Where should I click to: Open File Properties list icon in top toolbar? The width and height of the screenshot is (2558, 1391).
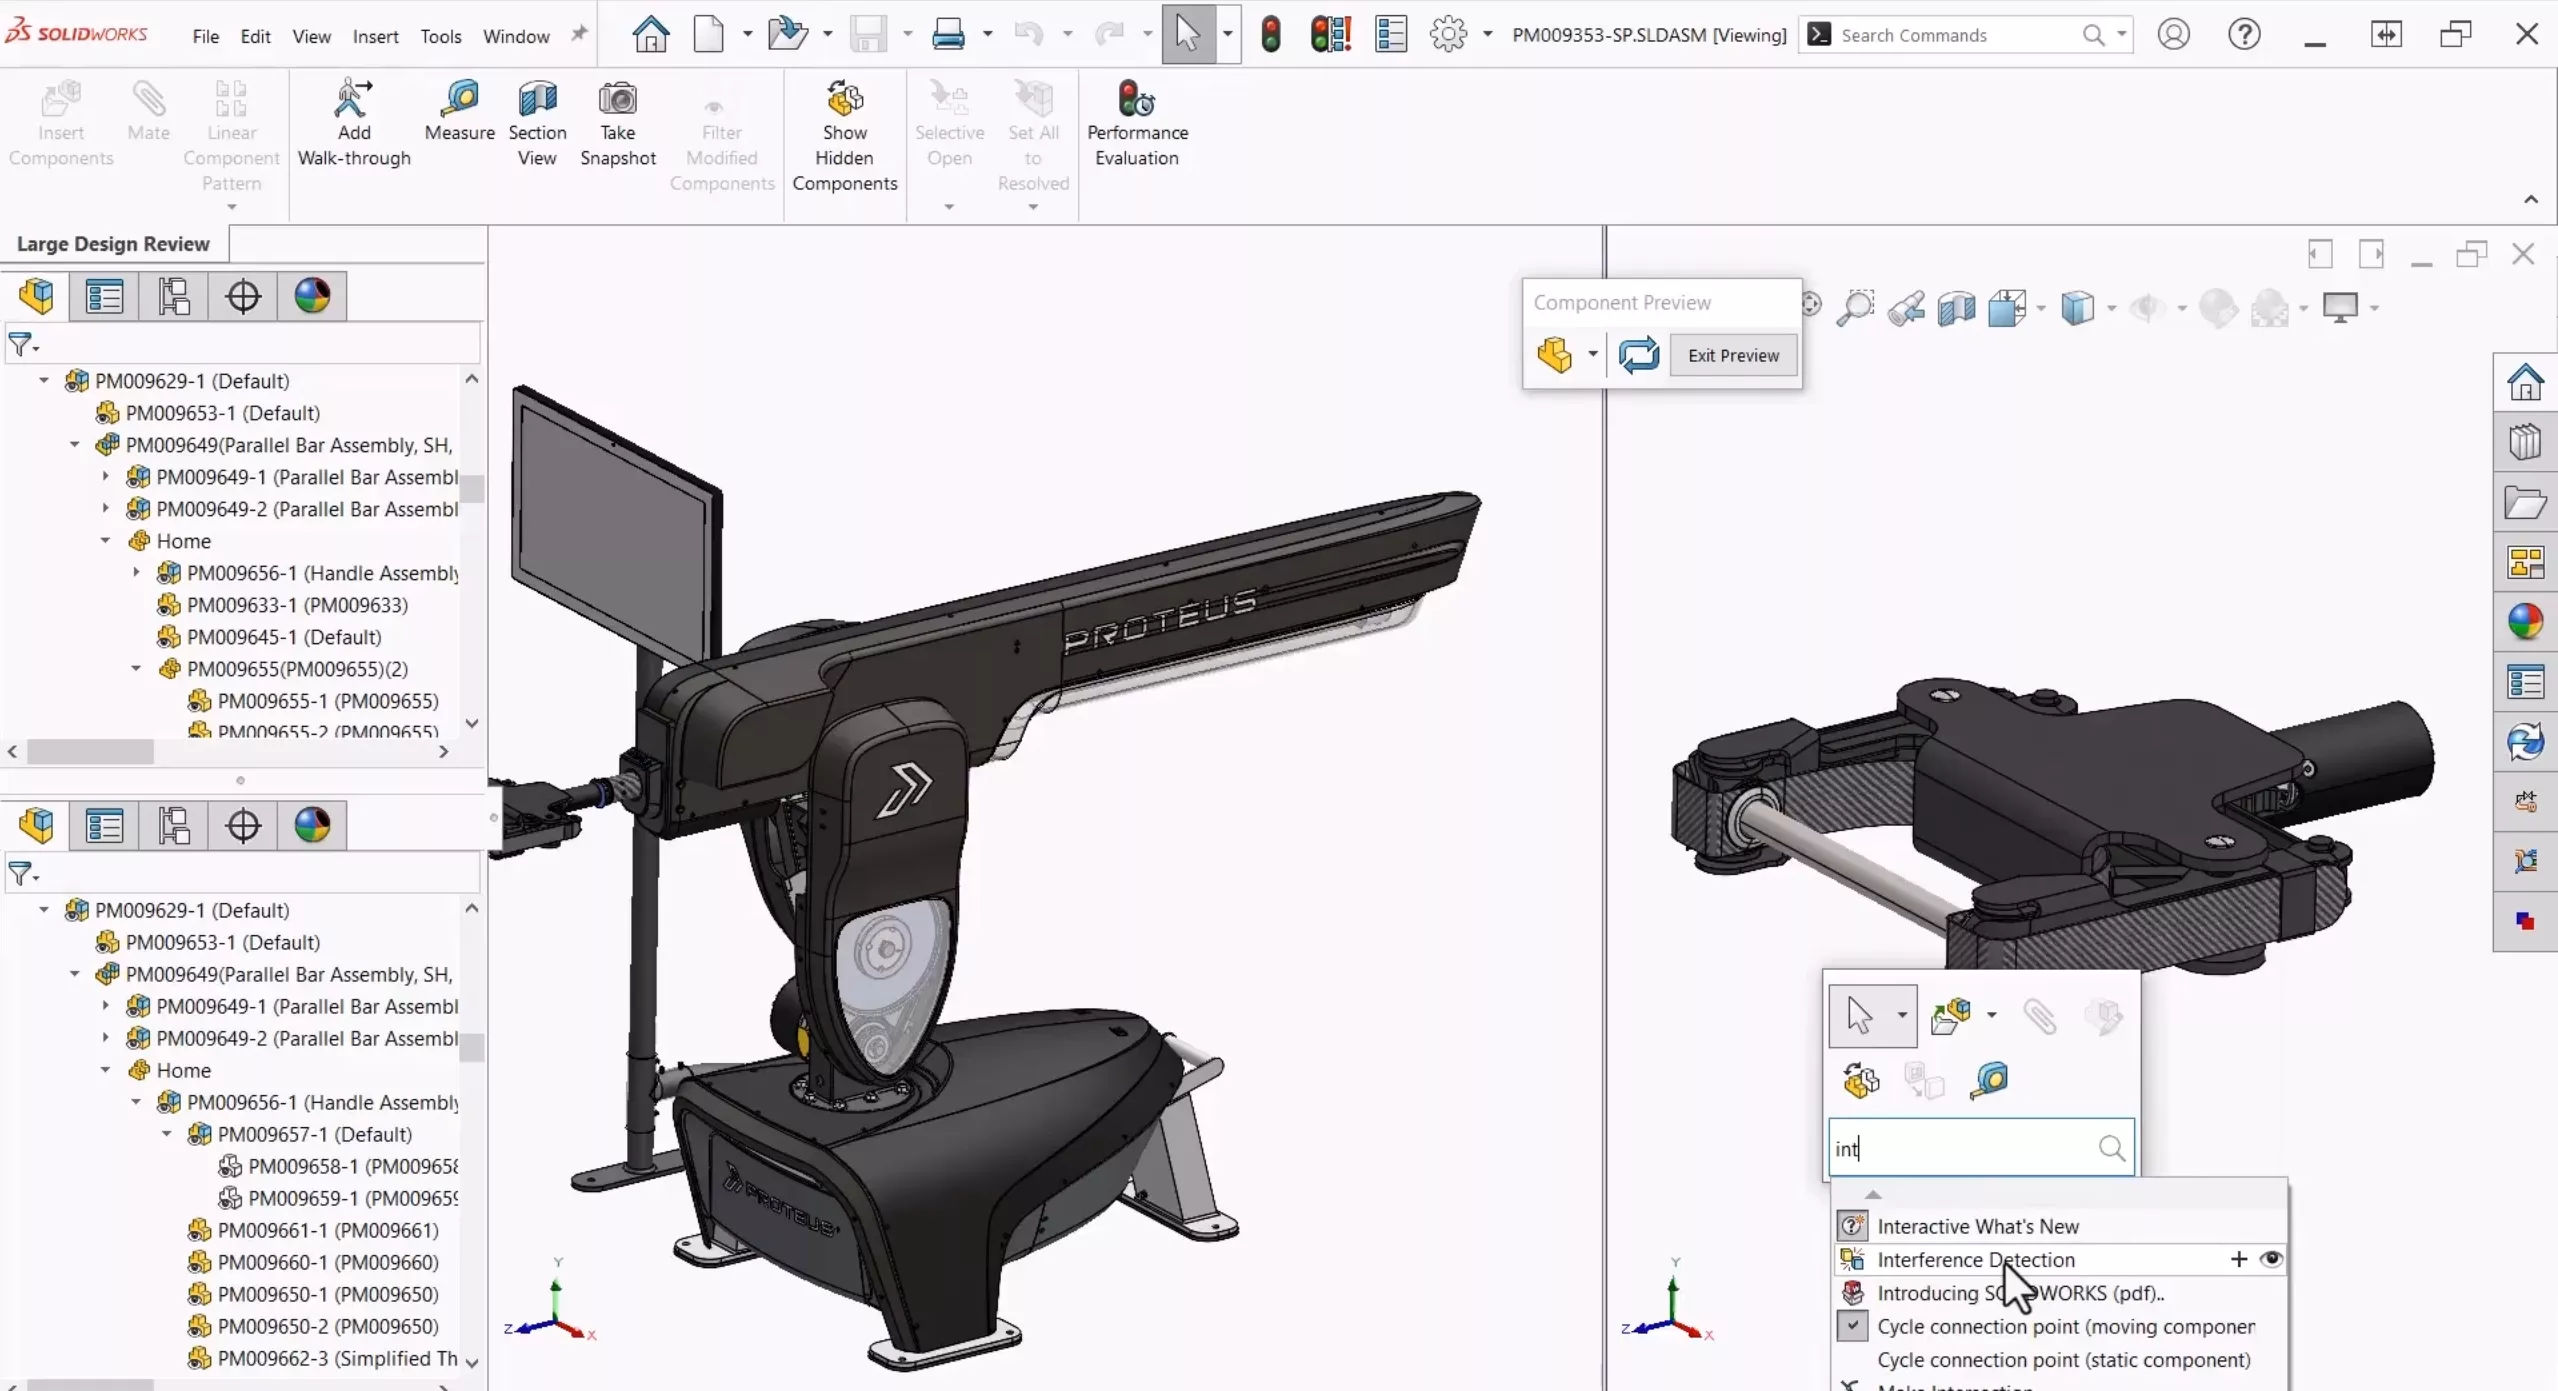(1391, 34)
